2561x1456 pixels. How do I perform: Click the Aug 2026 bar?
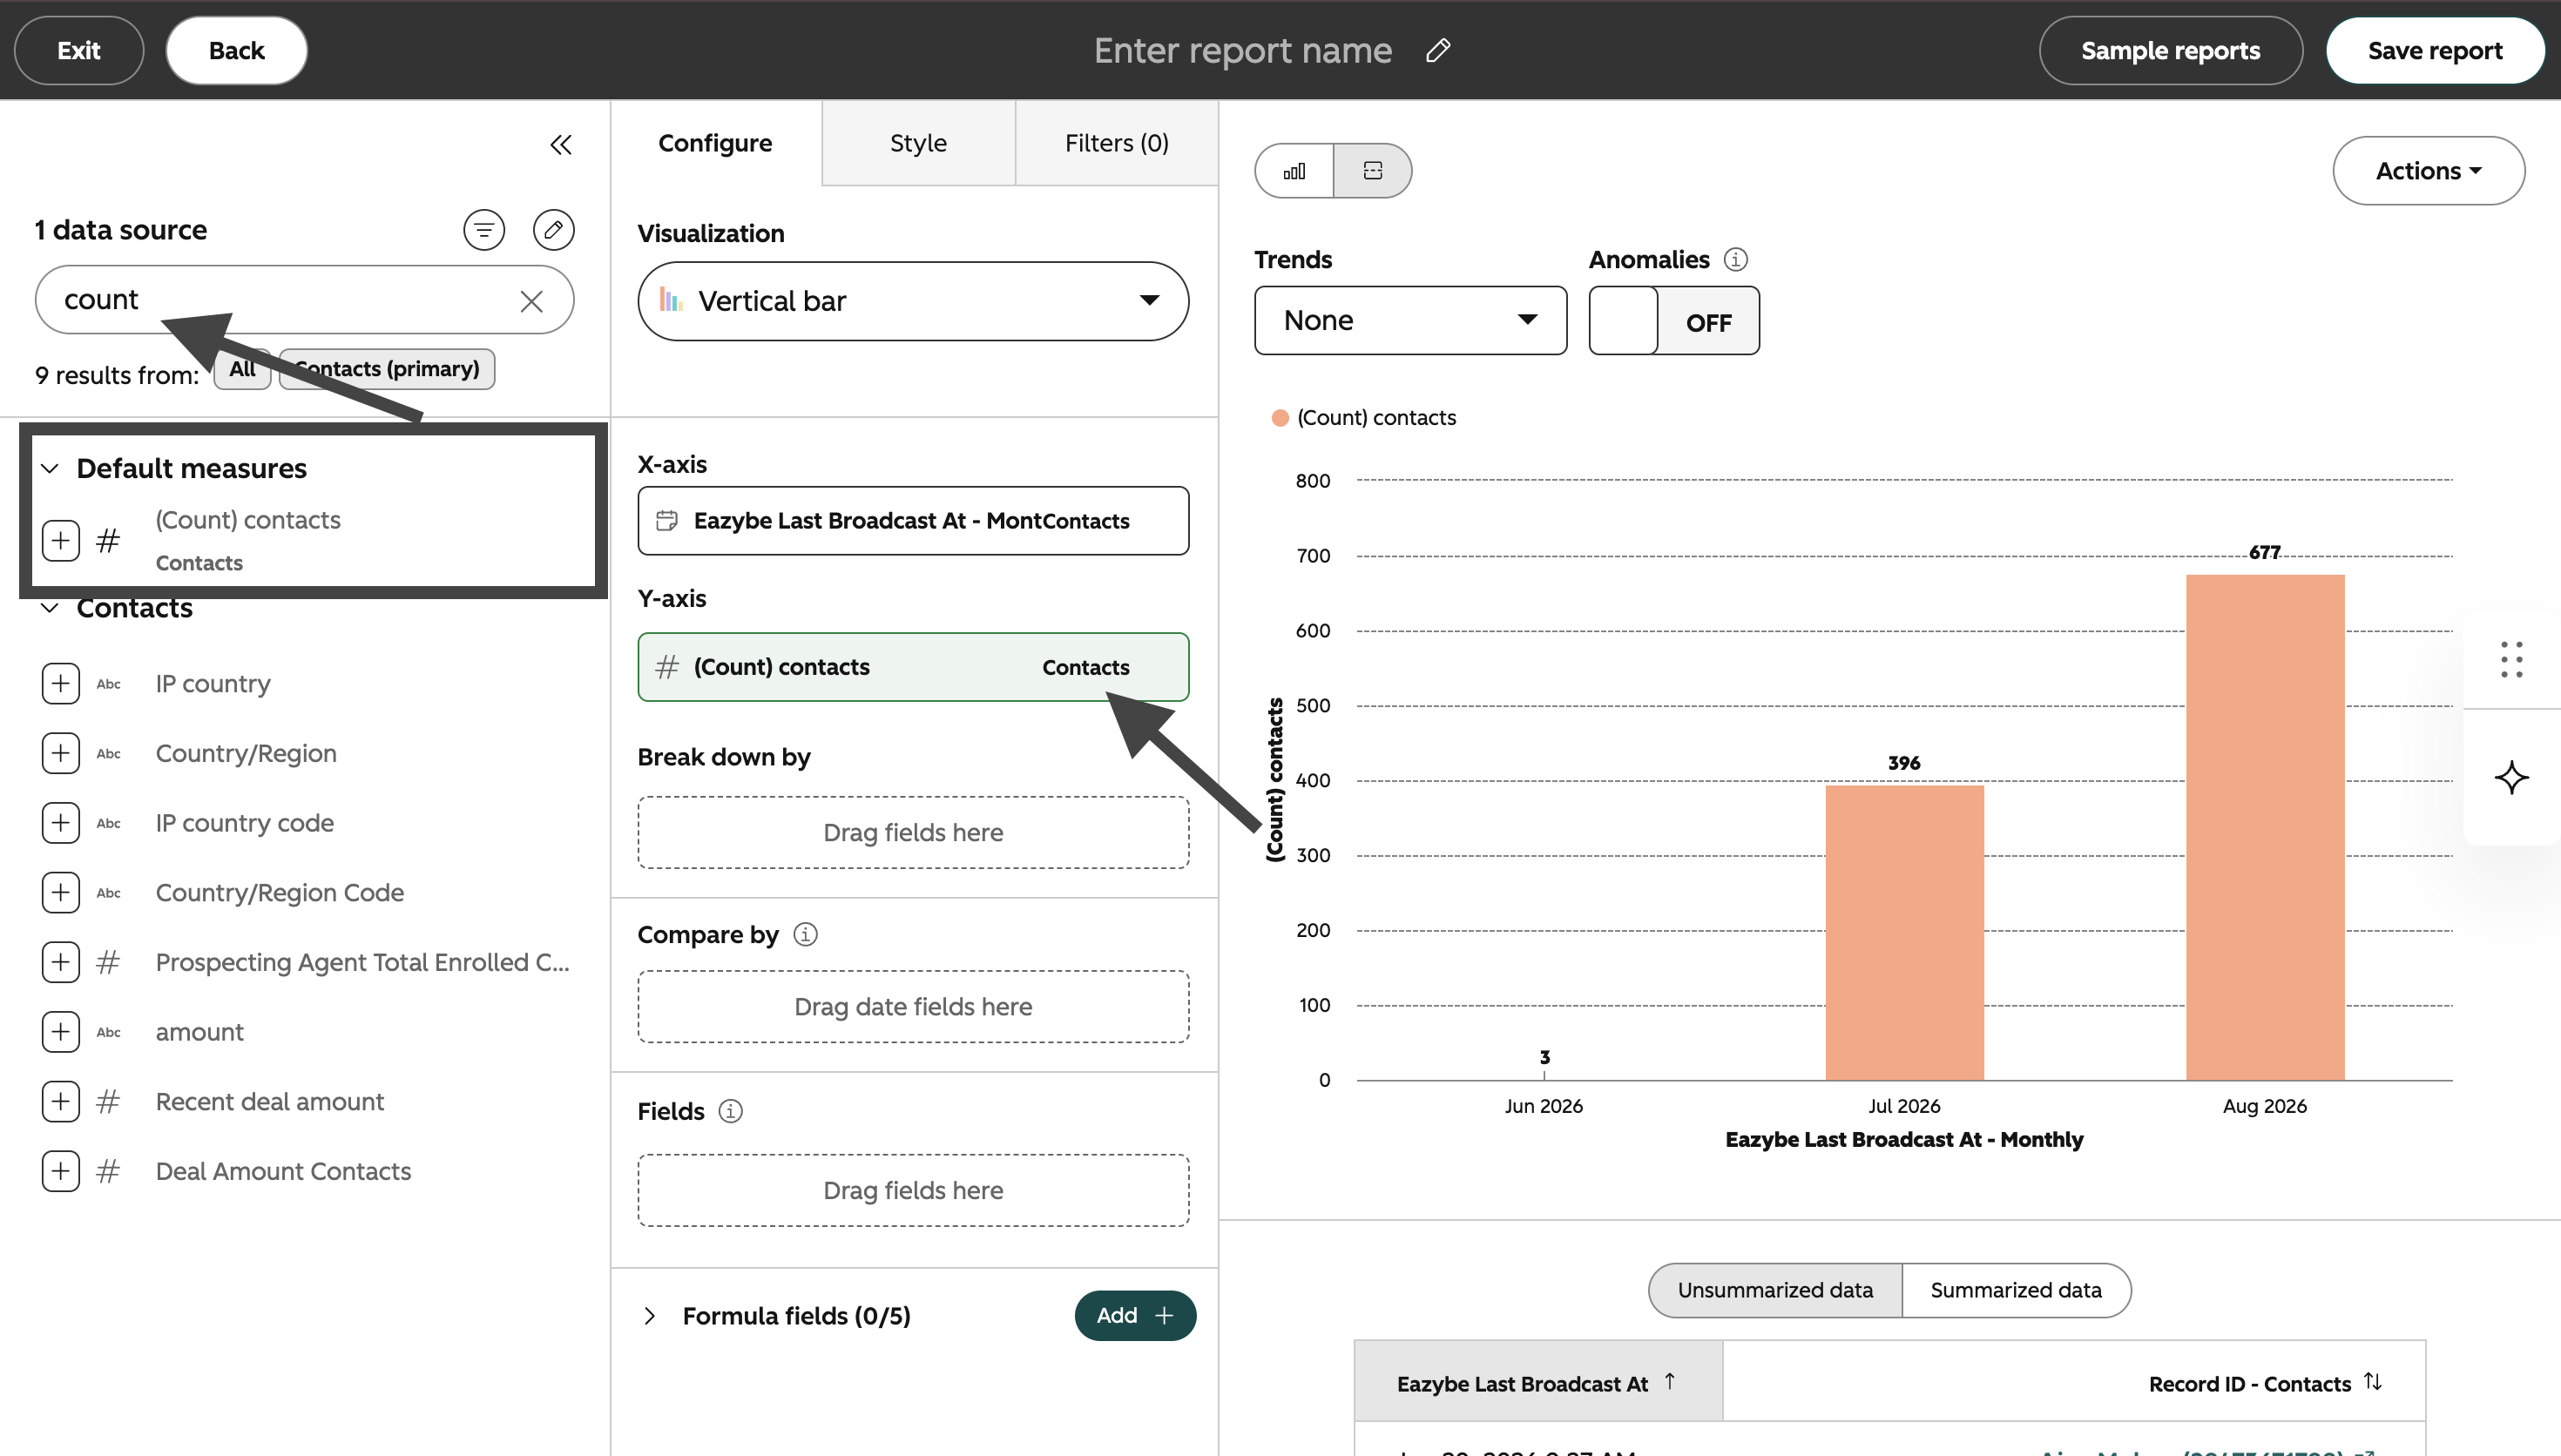pos(2265,827)
